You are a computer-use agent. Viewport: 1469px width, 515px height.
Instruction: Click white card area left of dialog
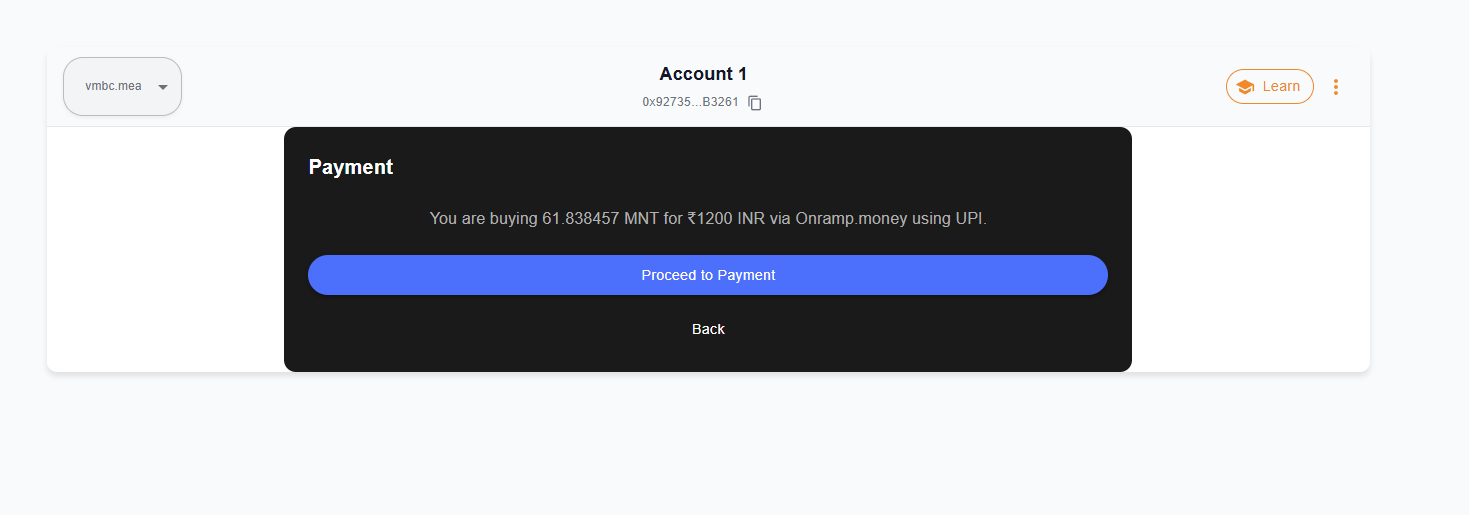[165, 249]
